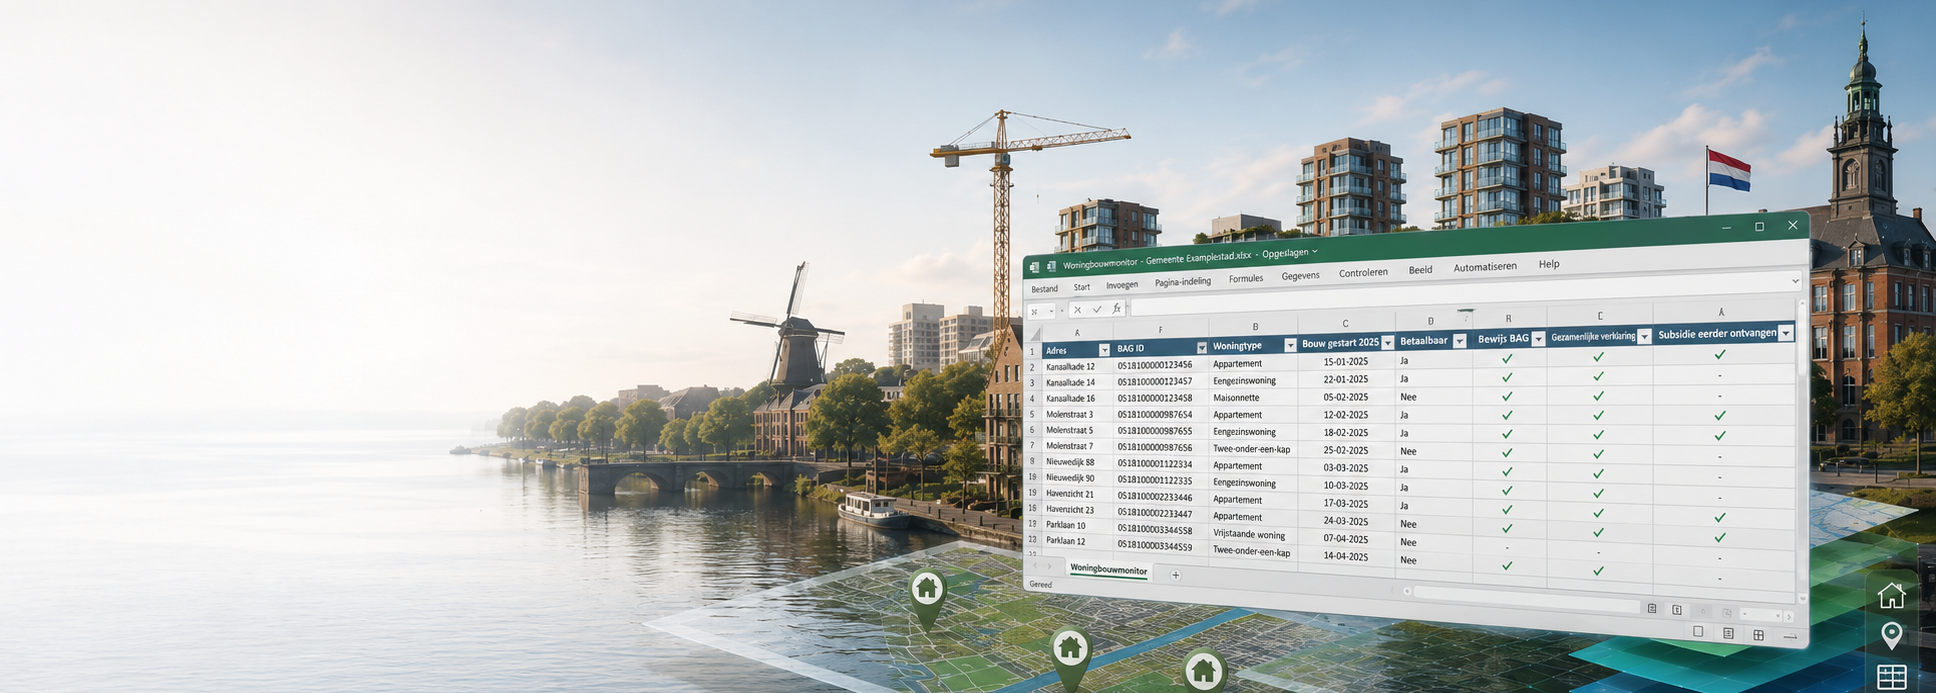This screenshot has width=1936, height=693.
Task: Click the next-sheet navigation arrow
Action: 1049,566
